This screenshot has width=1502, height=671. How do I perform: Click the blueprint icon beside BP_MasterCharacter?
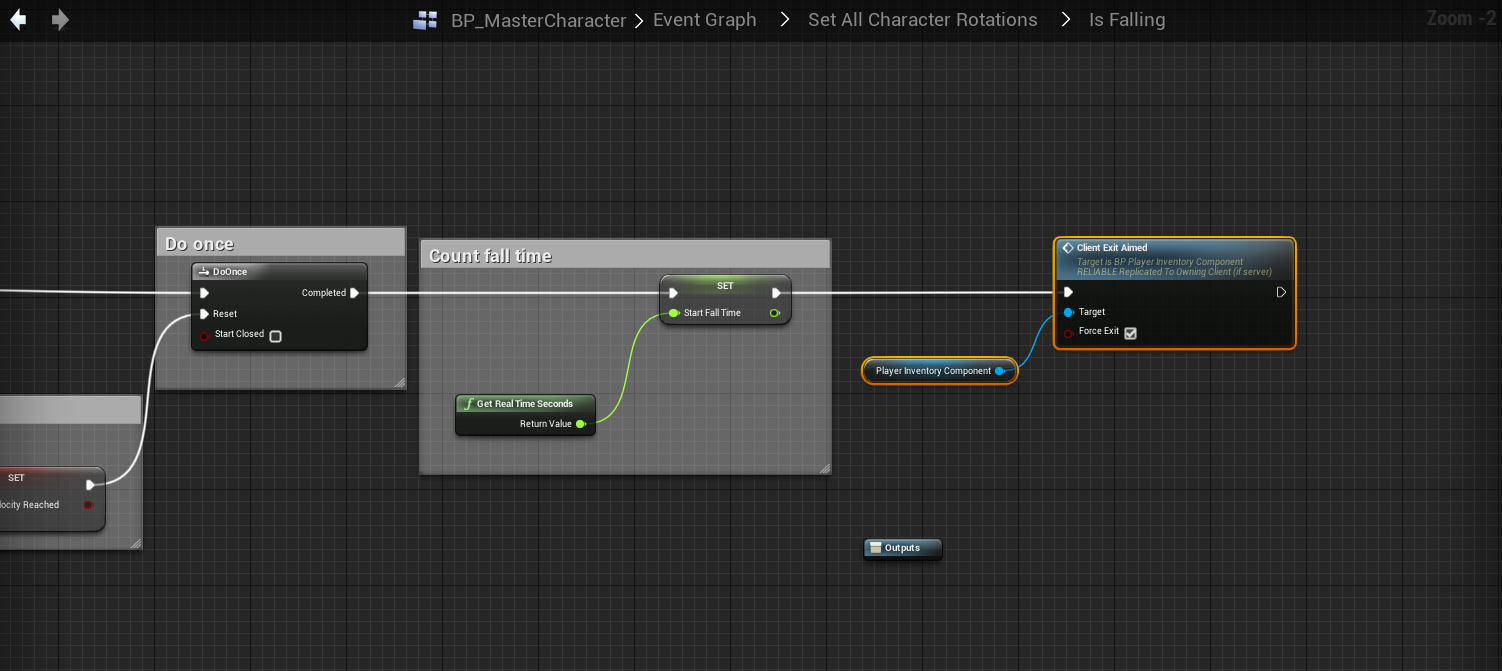(425, 21)
